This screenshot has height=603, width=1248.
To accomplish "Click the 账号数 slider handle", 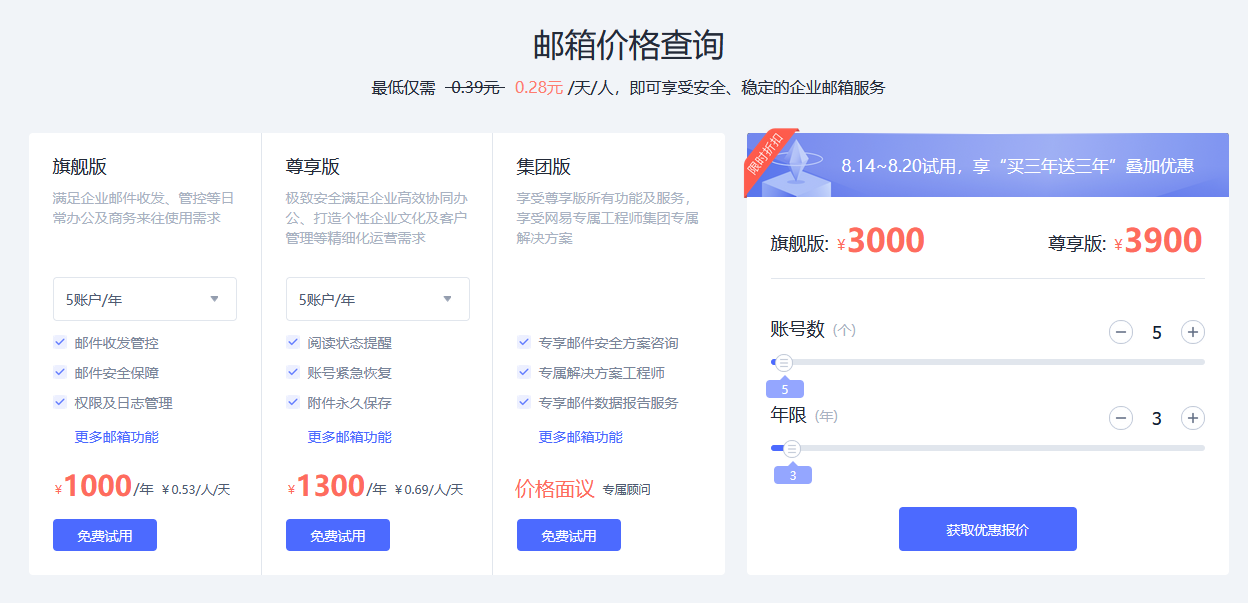I will click(x=782, y=363).
